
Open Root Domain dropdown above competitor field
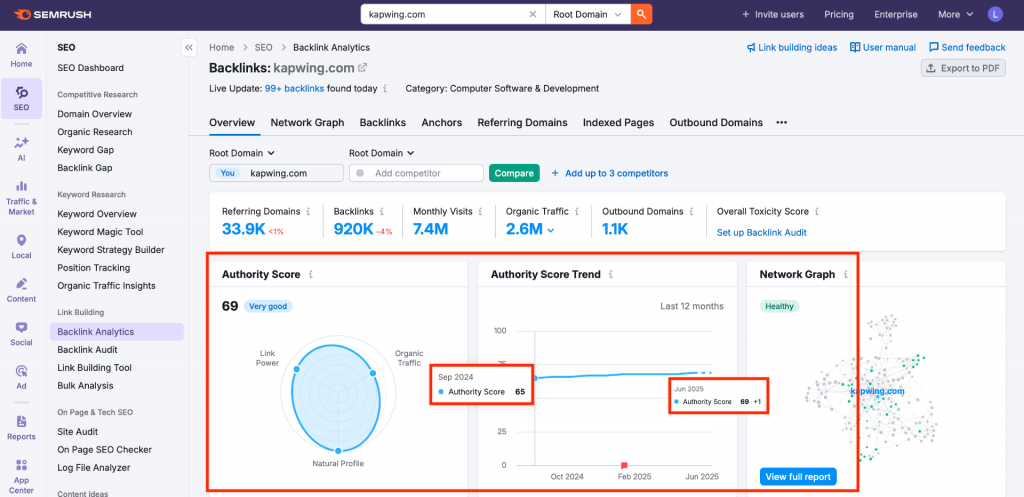click(381, 153)
